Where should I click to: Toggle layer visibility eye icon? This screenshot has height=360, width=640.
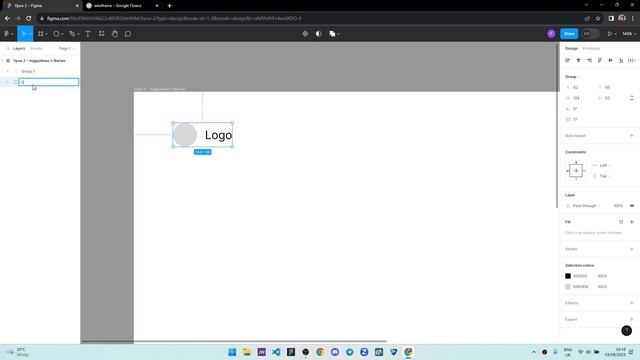point(632,206)
